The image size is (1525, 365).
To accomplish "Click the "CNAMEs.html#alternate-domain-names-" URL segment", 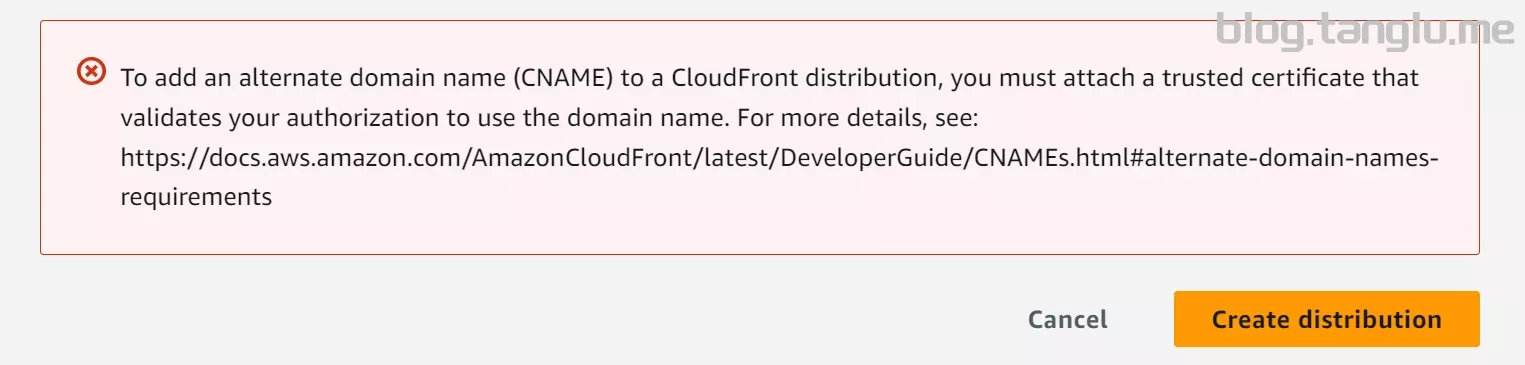I will coord(1201,158).
